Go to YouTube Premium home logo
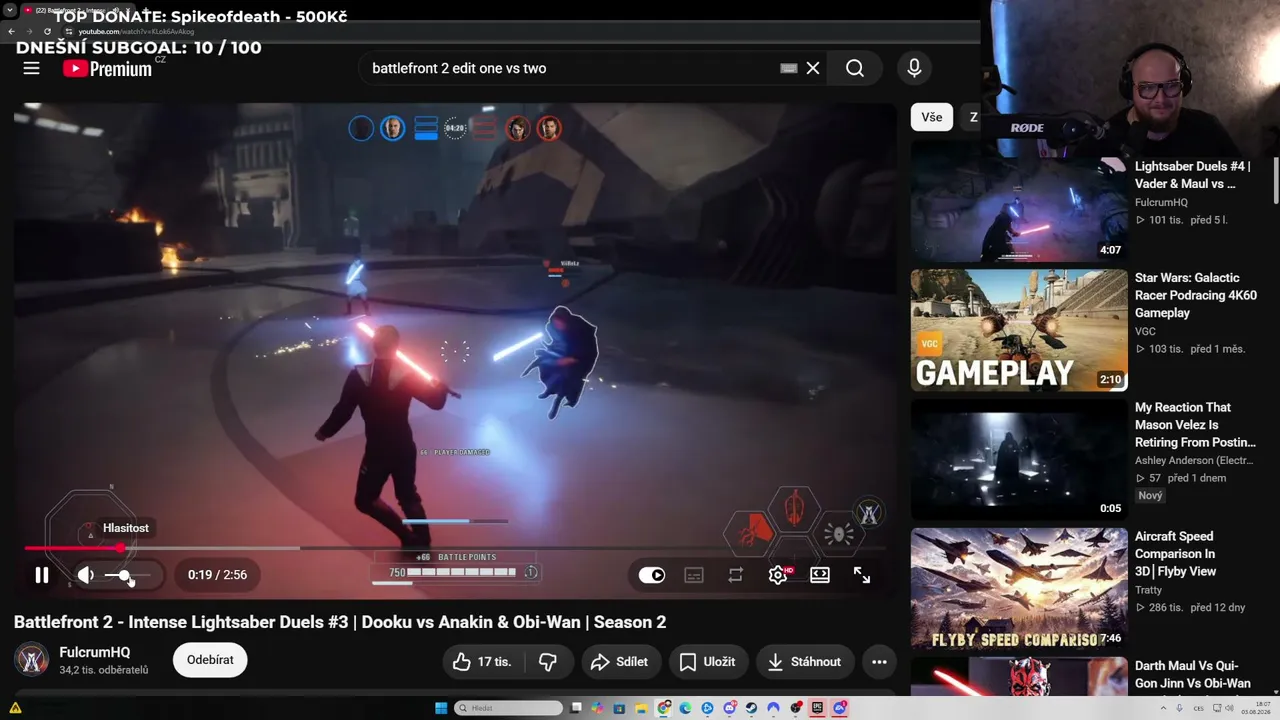The height and width of the screenshot is (720, 1280). (x=108, y=68)
